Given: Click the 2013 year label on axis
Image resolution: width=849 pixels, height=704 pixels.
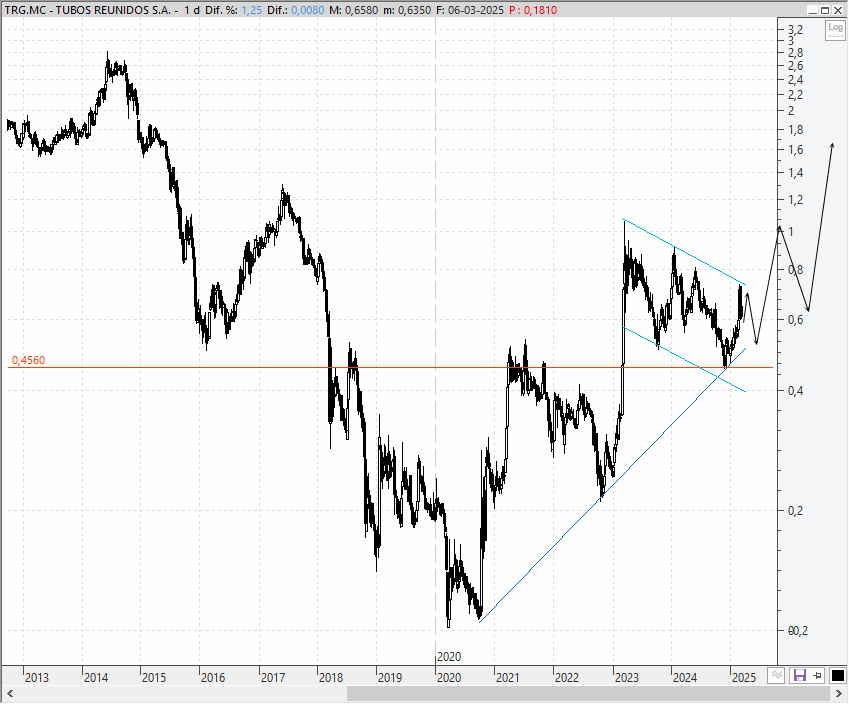Looking at the screenshot, I should click(x=36, y=677).
